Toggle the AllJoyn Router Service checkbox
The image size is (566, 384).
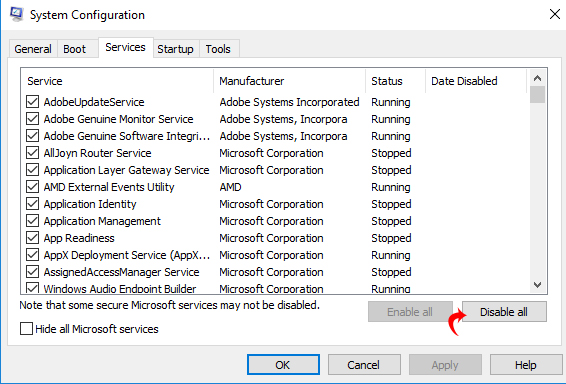32,153
